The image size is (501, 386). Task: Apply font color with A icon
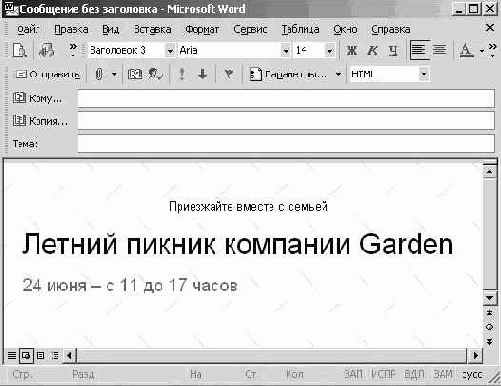(466, 51)
